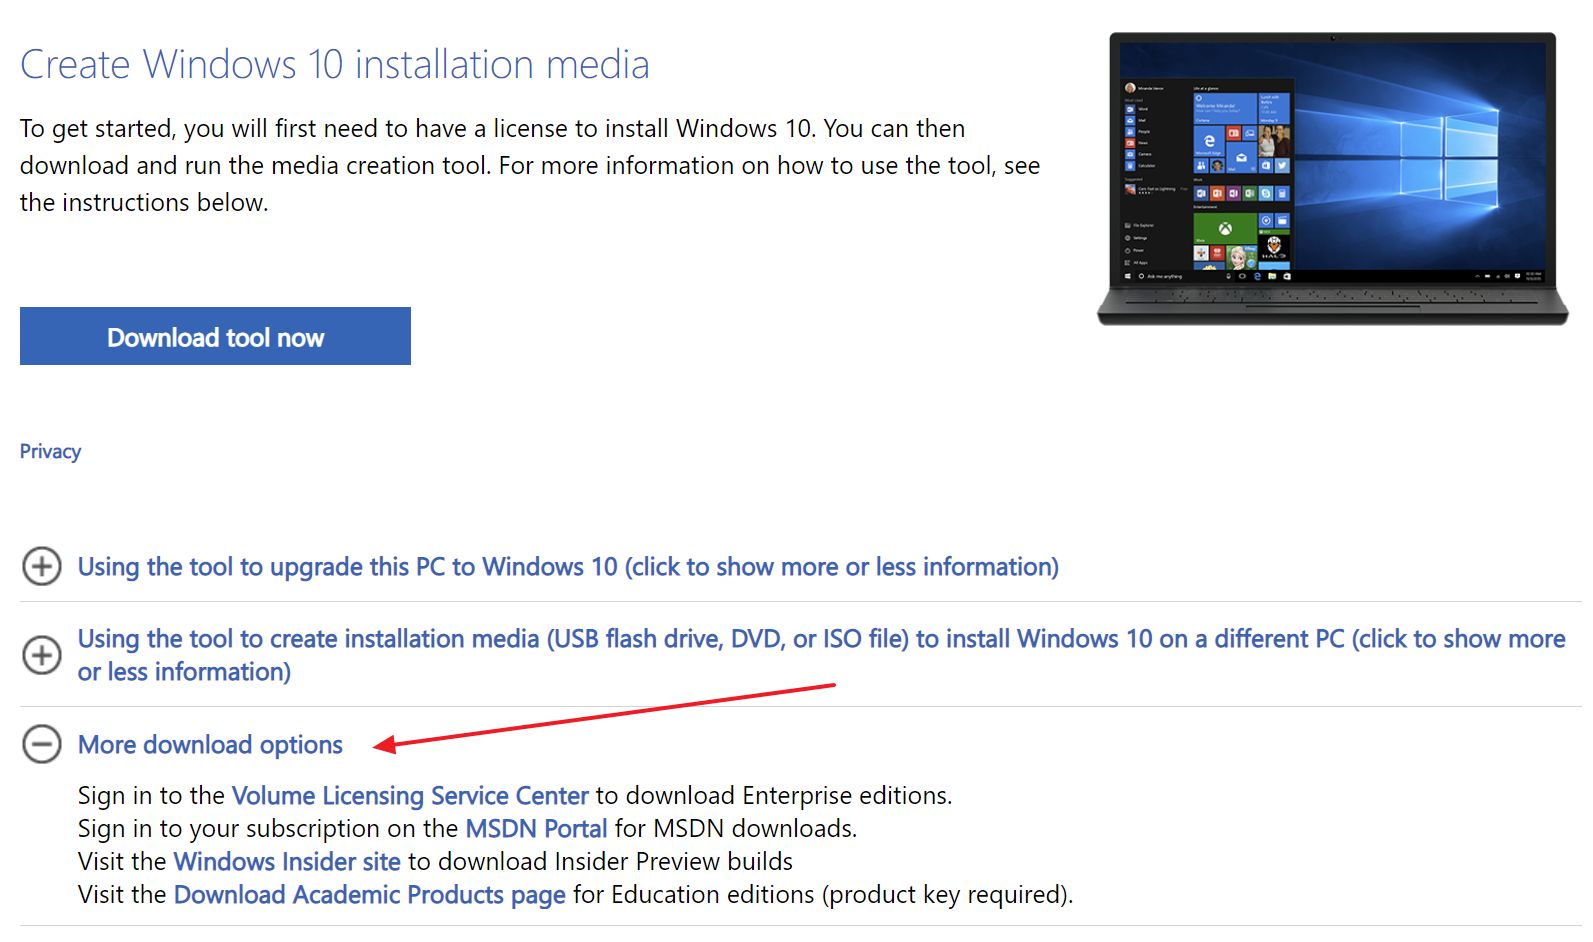Open the Download Academic Products page link

pyautogui.click(x=368, y=894)
